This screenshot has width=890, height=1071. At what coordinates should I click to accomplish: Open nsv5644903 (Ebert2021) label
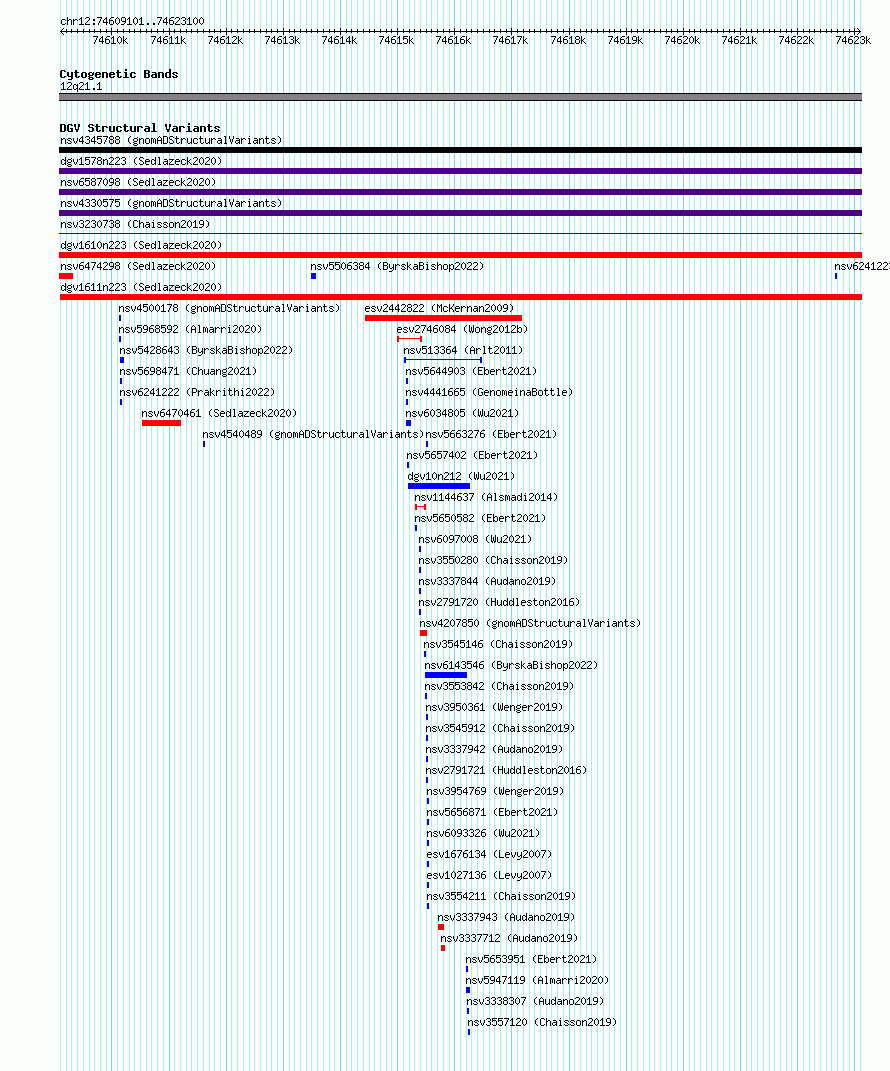(471, 372)
